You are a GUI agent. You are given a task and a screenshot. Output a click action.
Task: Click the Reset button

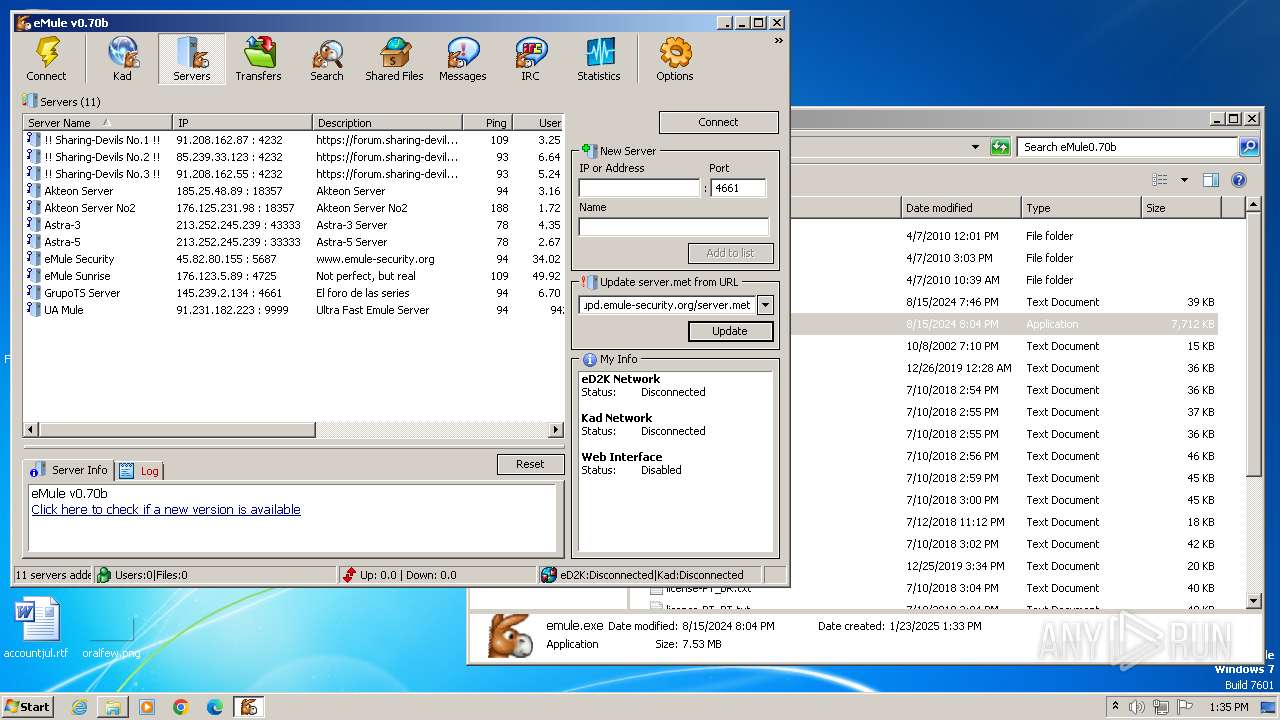coord(530,464)
